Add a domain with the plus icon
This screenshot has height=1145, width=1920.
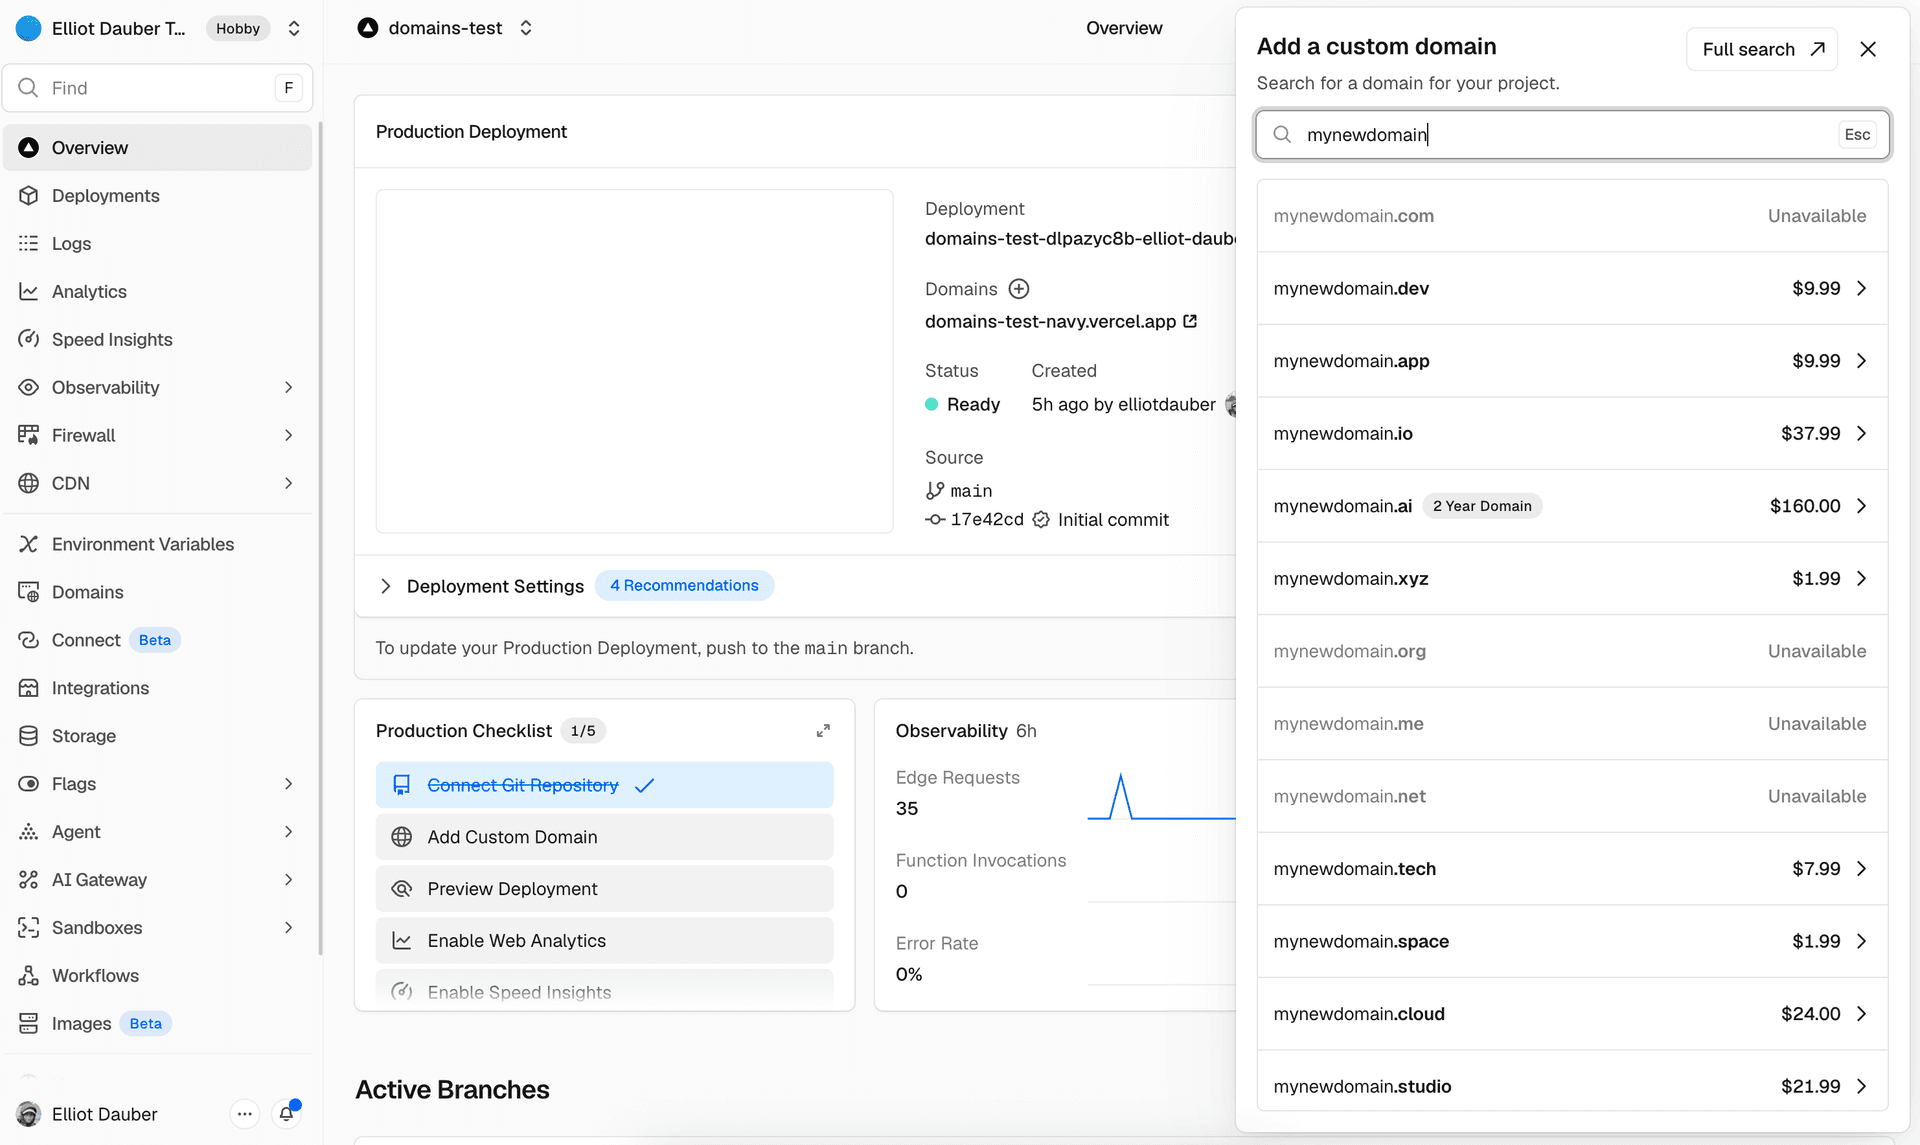pos(1019,289)
